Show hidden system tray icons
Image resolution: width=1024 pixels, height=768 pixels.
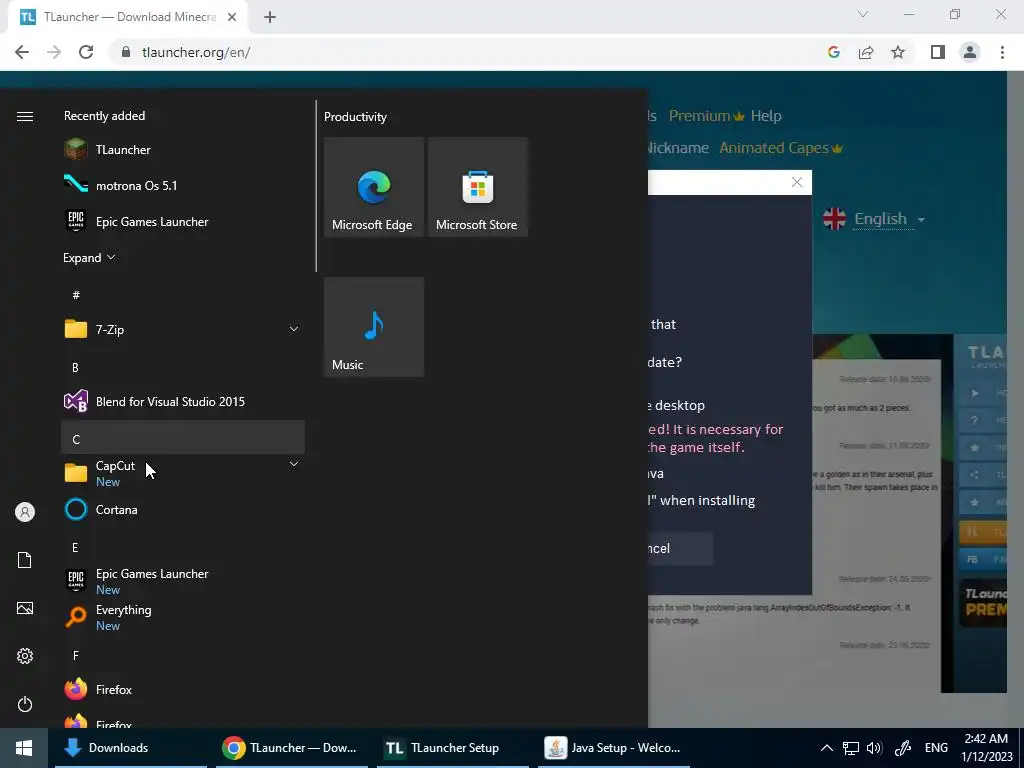[826, 748]
